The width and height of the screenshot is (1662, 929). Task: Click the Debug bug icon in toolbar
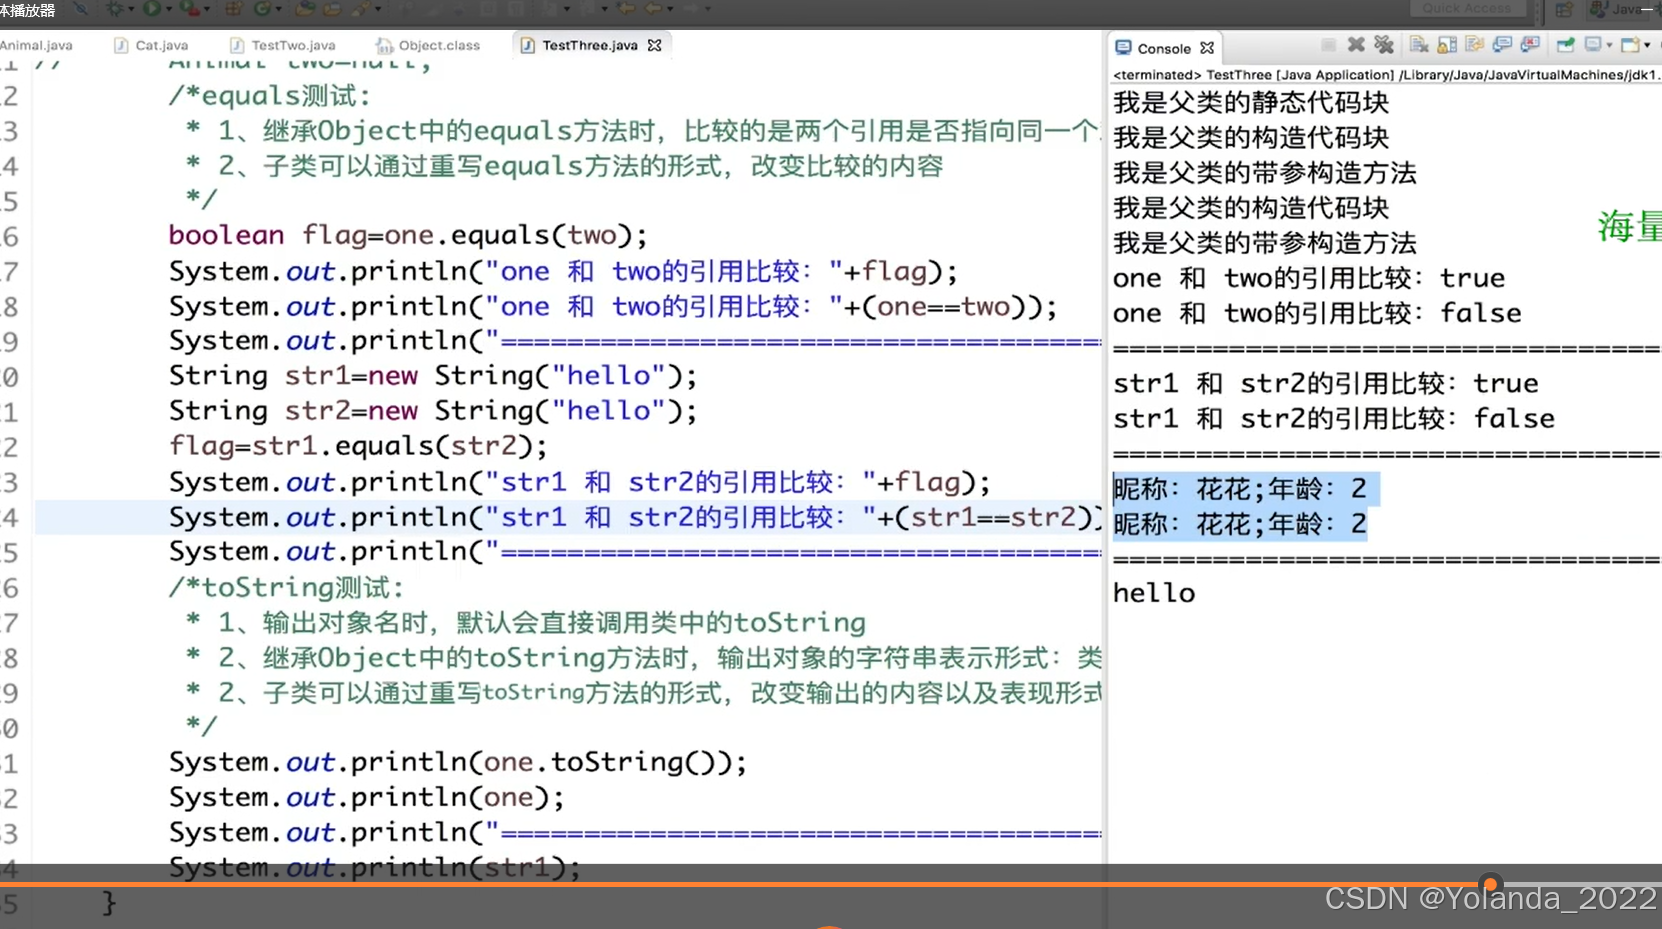[x=115, y=9]
